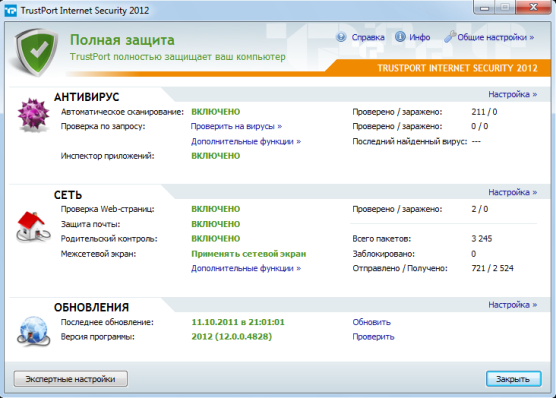Click the Всего пакетов value 3 245
The image size is (556, 398).
[x=482, y=238]
